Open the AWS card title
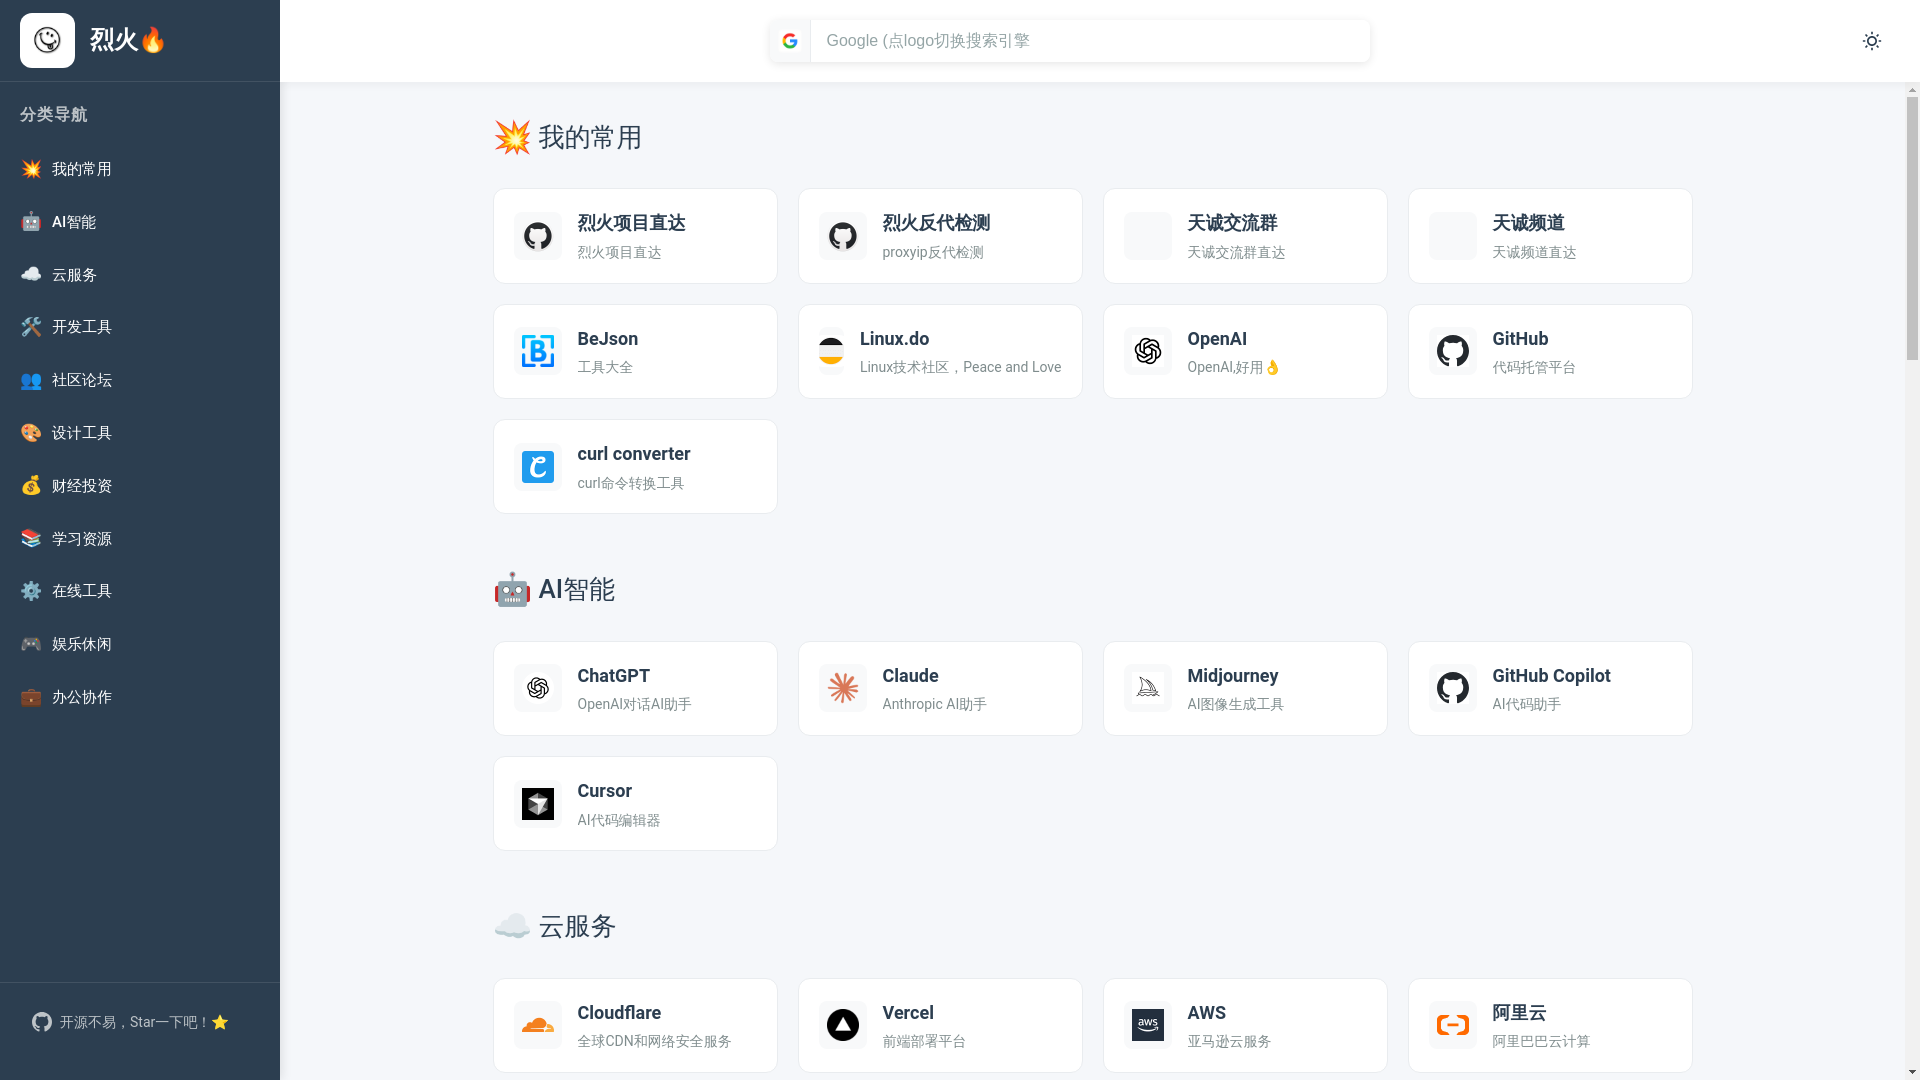Screen dimensions: 1920x1080 coord(1206,1013)
